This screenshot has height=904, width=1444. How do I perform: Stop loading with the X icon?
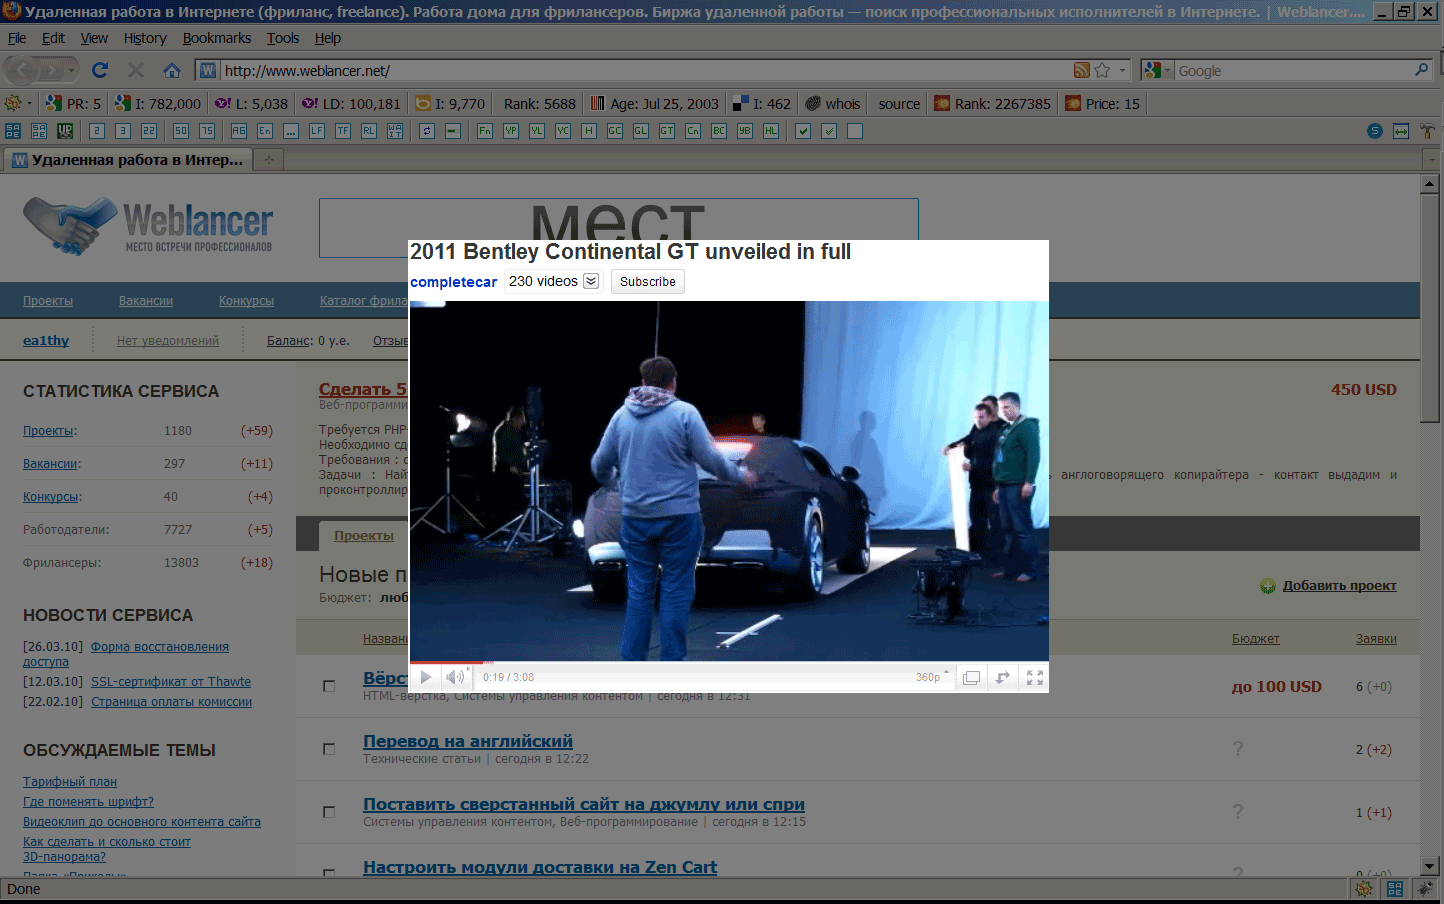click(x=136, y=70)
